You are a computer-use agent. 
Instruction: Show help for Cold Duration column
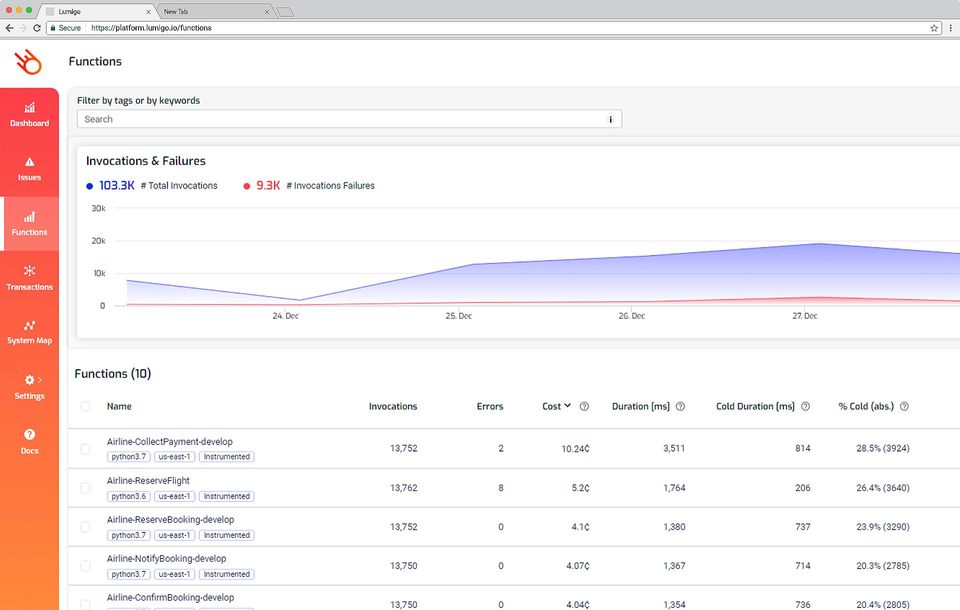(805, 406)
